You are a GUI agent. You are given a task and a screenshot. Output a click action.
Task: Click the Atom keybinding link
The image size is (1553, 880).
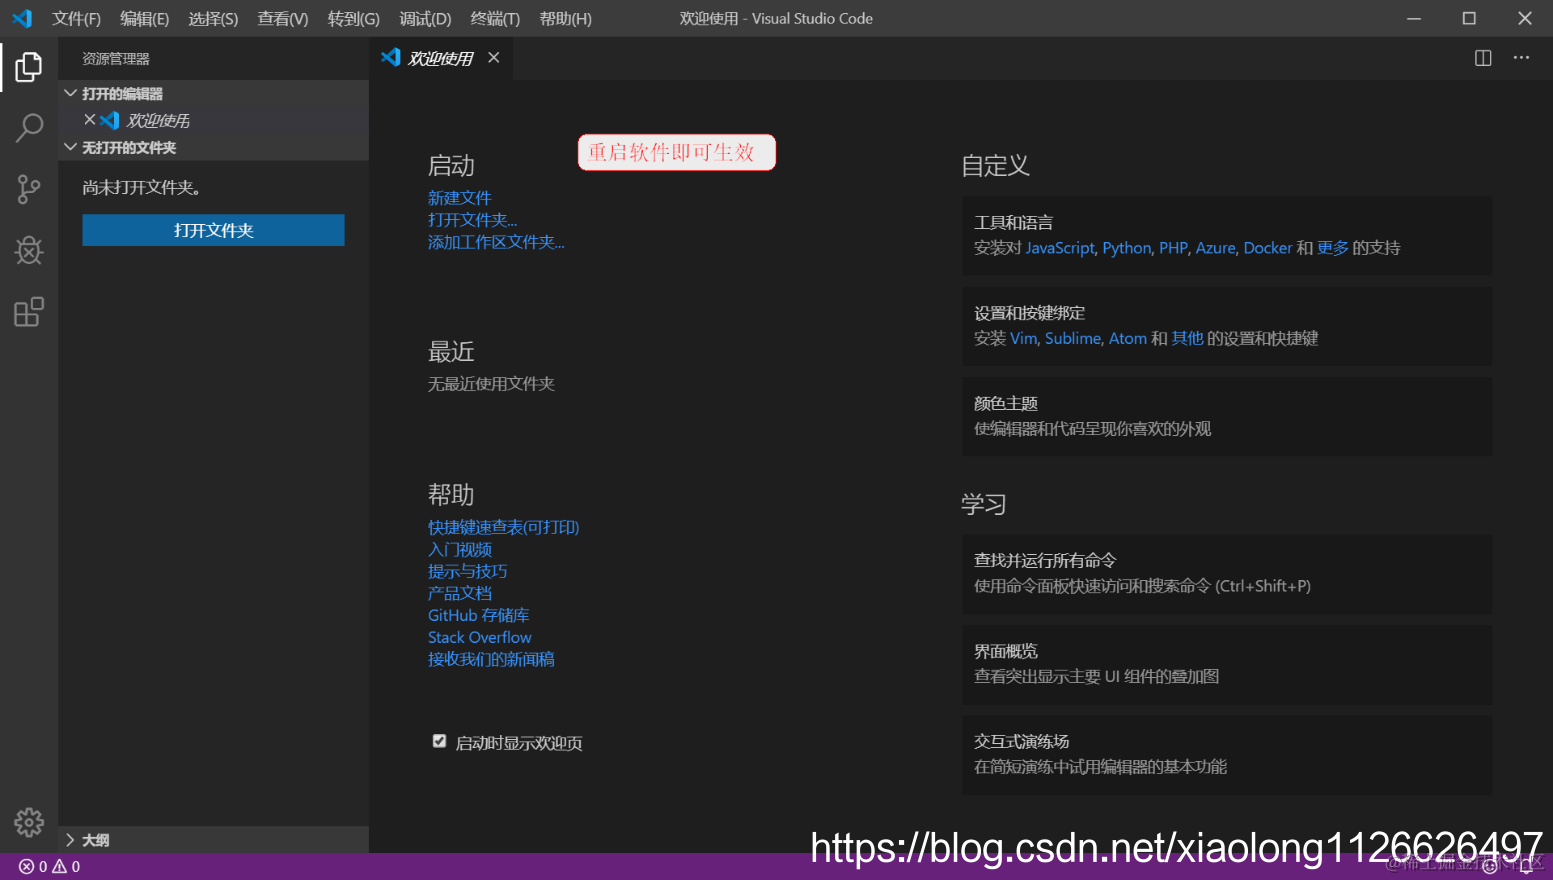coord(1128,338)
